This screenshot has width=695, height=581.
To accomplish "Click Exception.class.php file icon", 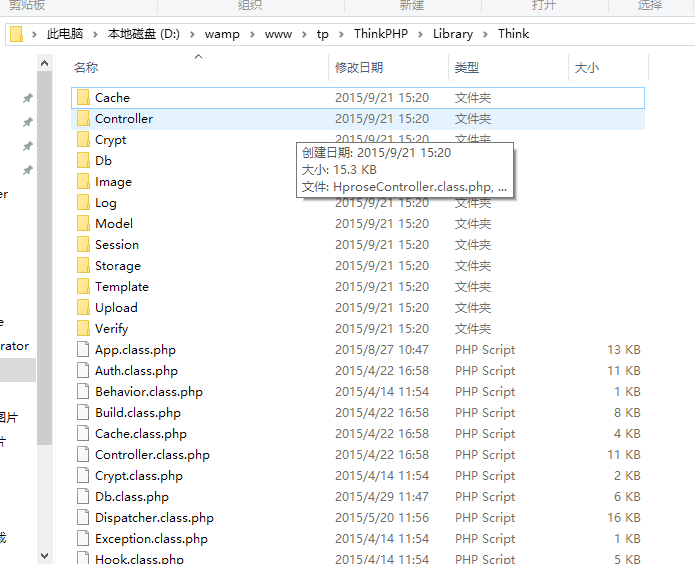I will point(83,538).
